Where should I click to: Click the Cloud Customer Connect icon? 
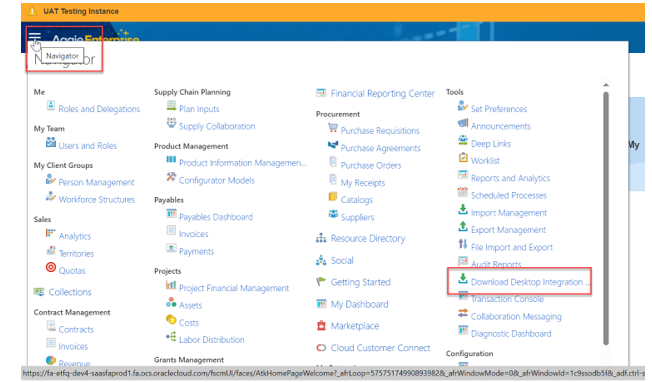point(321,347)
